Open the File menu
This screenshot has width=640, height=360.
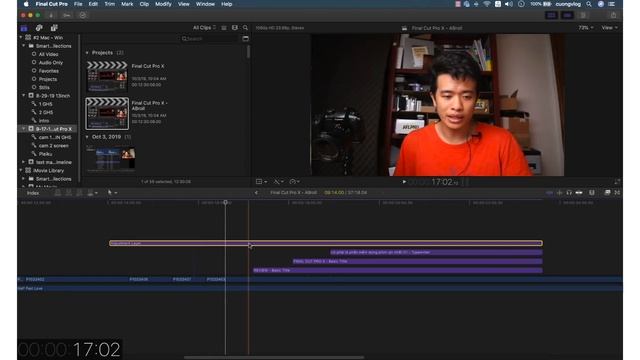[78, 4]
